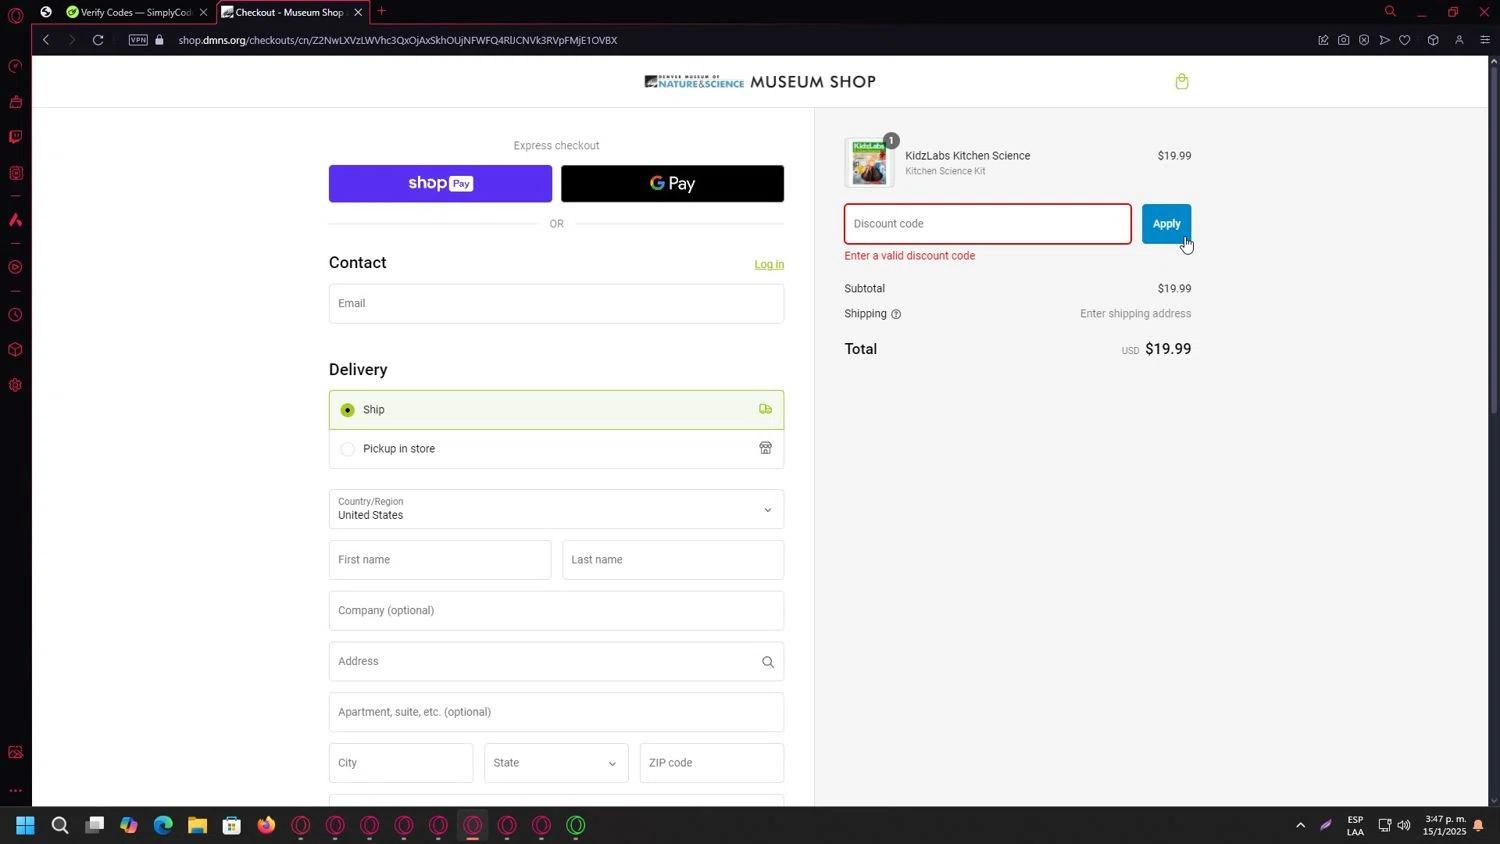Image resolution: width=1500 pixels, height=844 pixels.
Task: Open Twitch panel in sidebar
Action: [x=15, y=137]
